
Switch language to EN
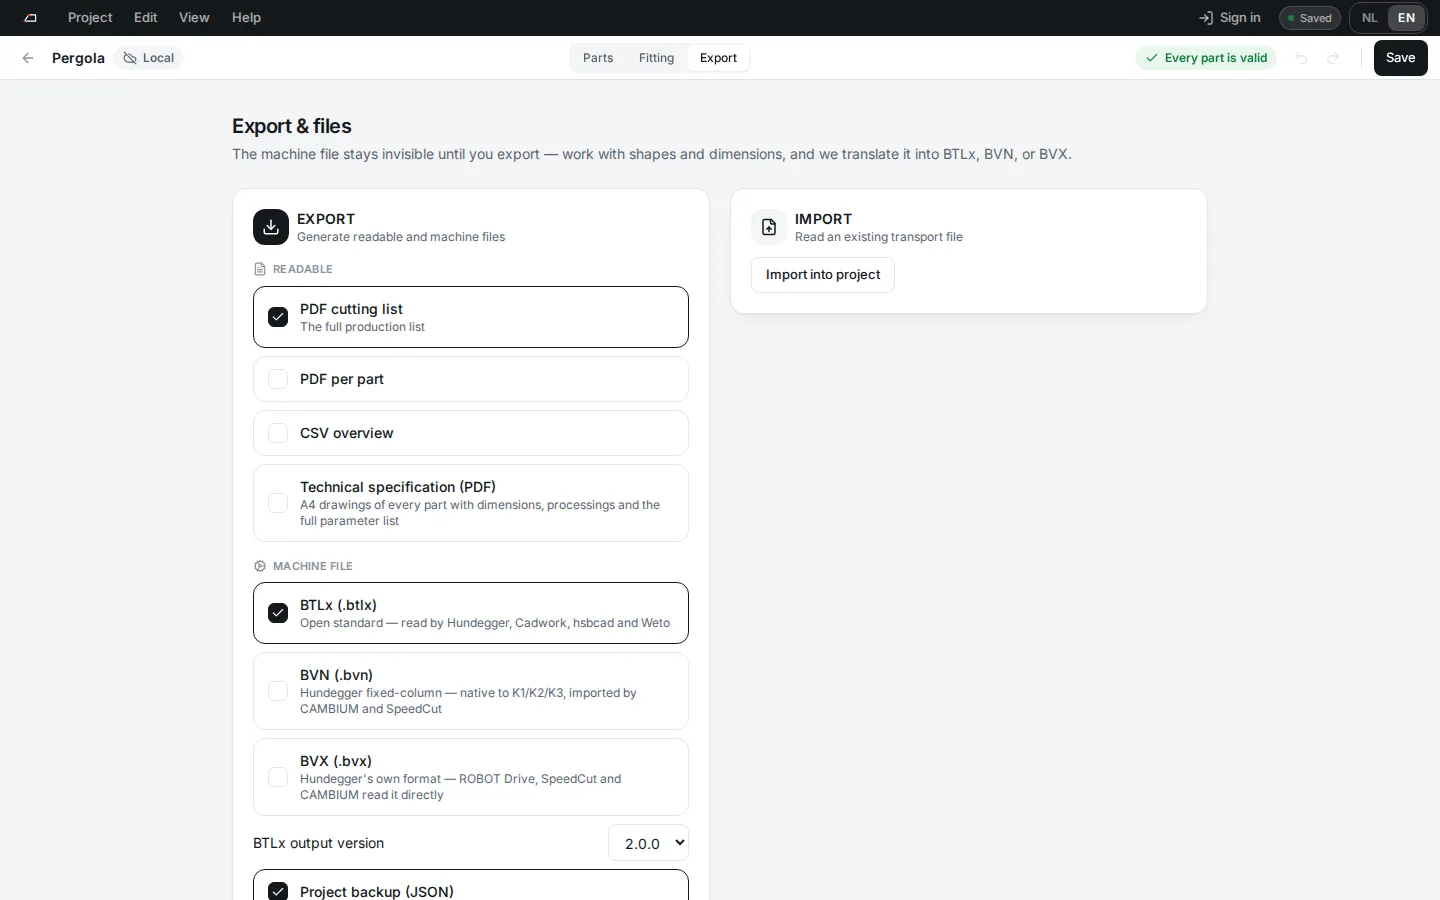(1406, 18)
